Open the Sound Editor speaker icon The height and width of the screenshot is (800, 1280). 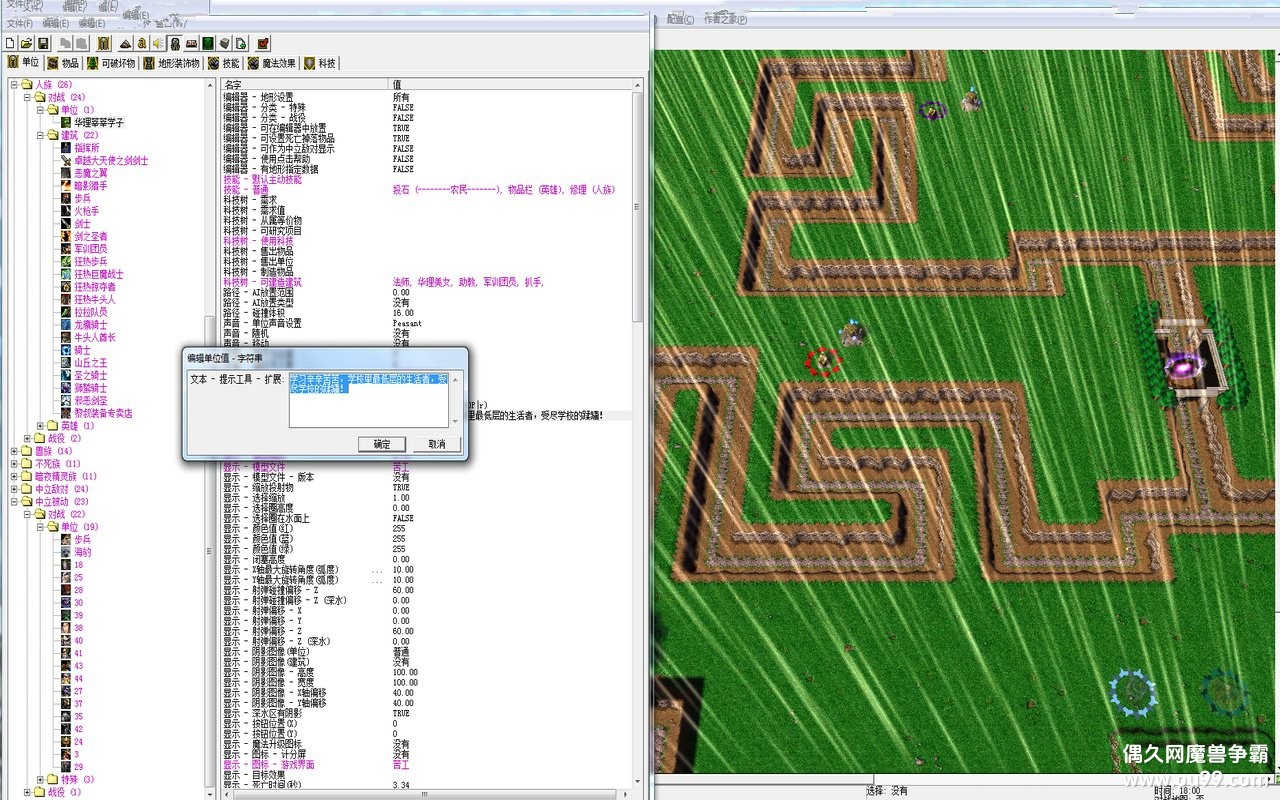(x=158, y=43)
